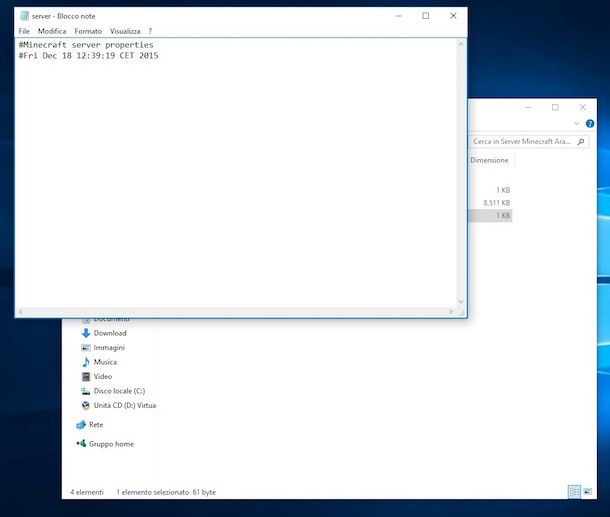This screenshot has width=610, height=517.
Task: Open the Formato menu
Action: pos(88,31)
